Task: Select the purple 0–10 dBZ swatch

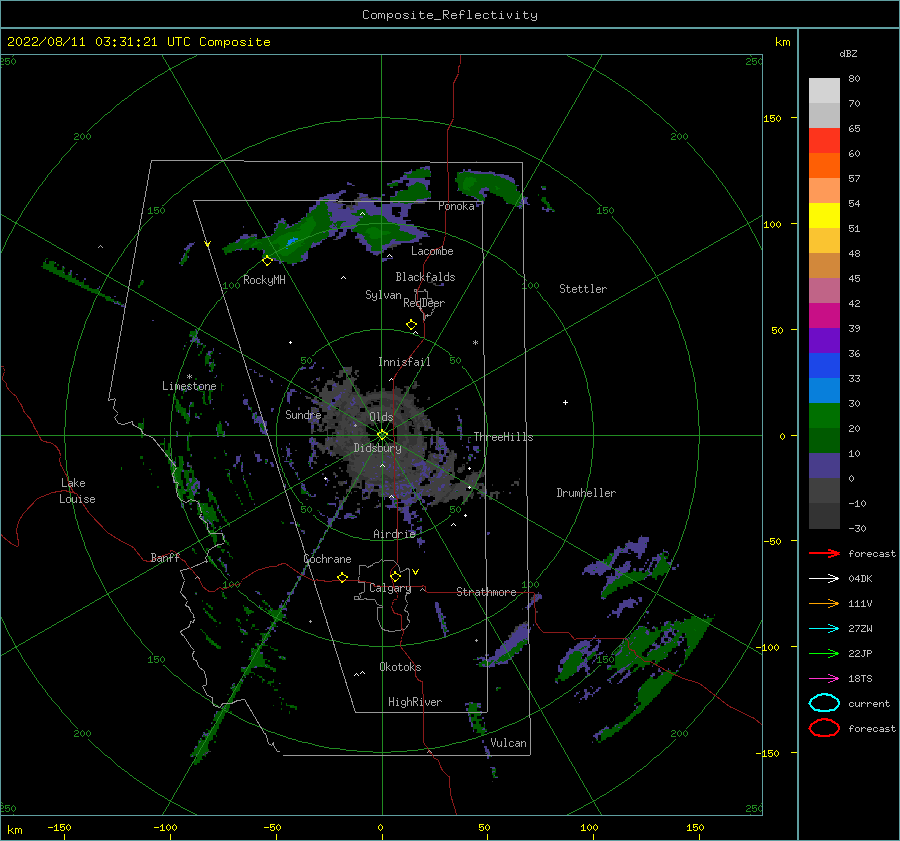Action: tap(824, 466)
